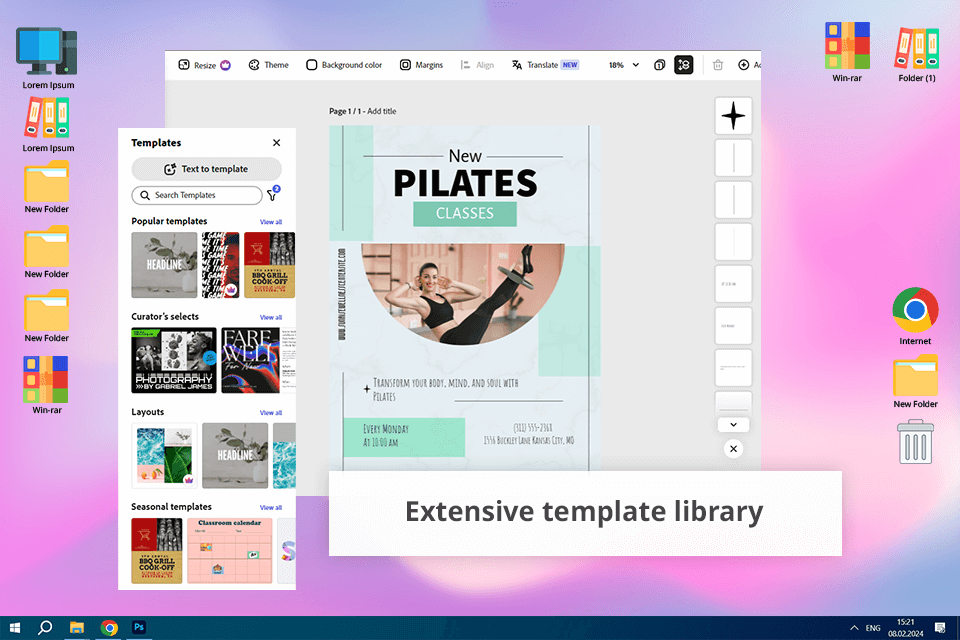This screenshot has height=640, width=960.
Task: Open Margins settings
Action: click(421, 65)
